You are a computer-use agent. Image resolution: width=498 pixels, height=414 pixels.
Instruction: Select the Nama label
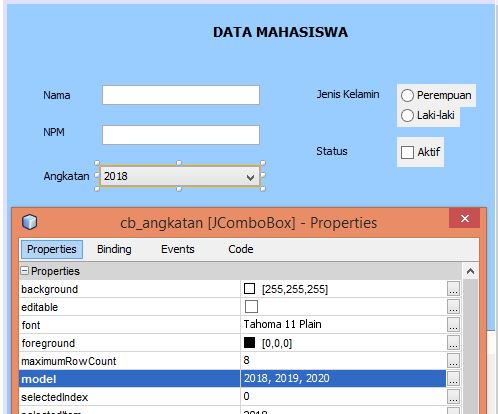tap(57, 95)
